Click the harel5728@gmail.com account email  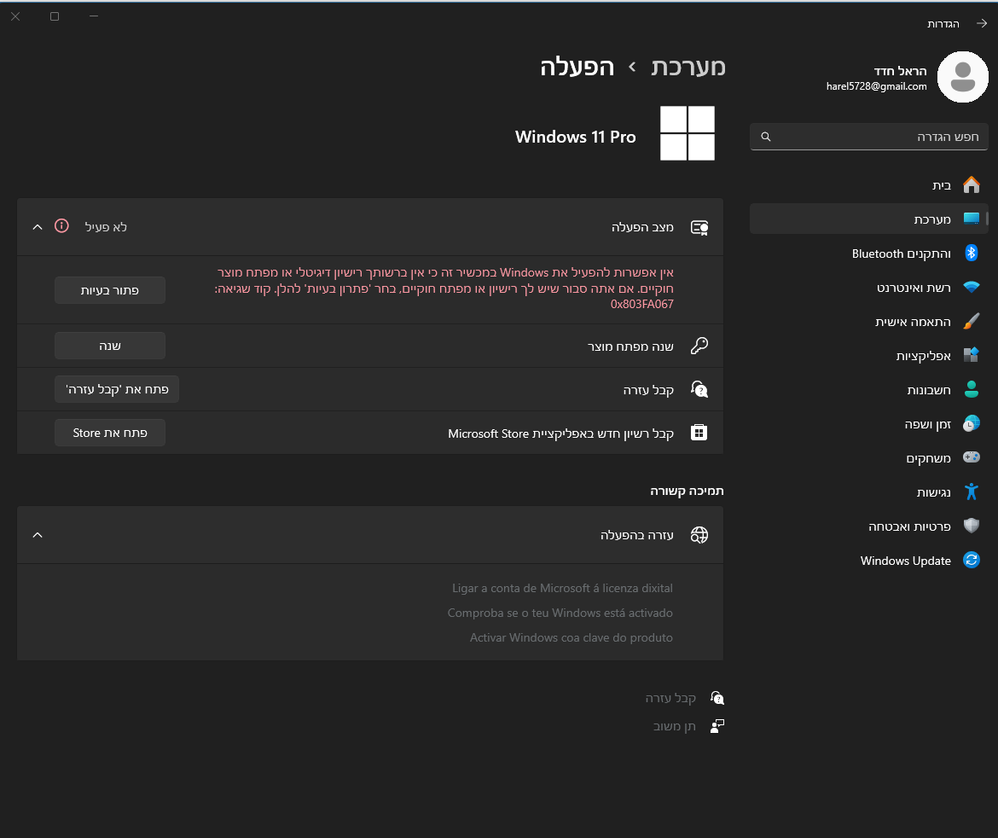pyautogui.click(x=876, y=87)
